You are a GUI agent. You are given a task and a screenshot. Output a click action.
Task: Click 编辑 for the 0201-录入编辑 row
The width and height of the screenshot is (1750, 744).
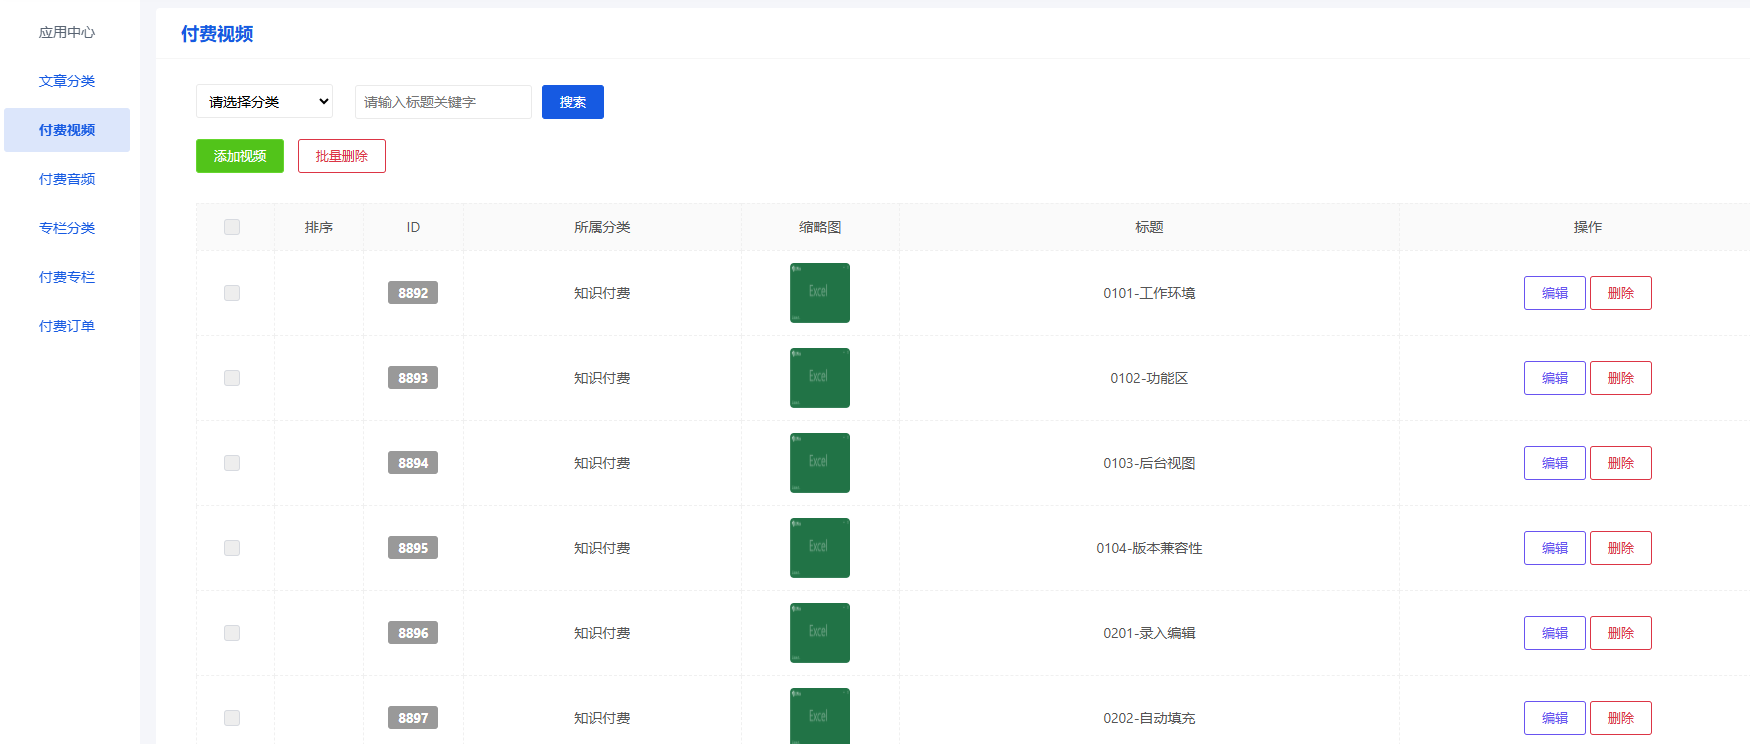1554,633
